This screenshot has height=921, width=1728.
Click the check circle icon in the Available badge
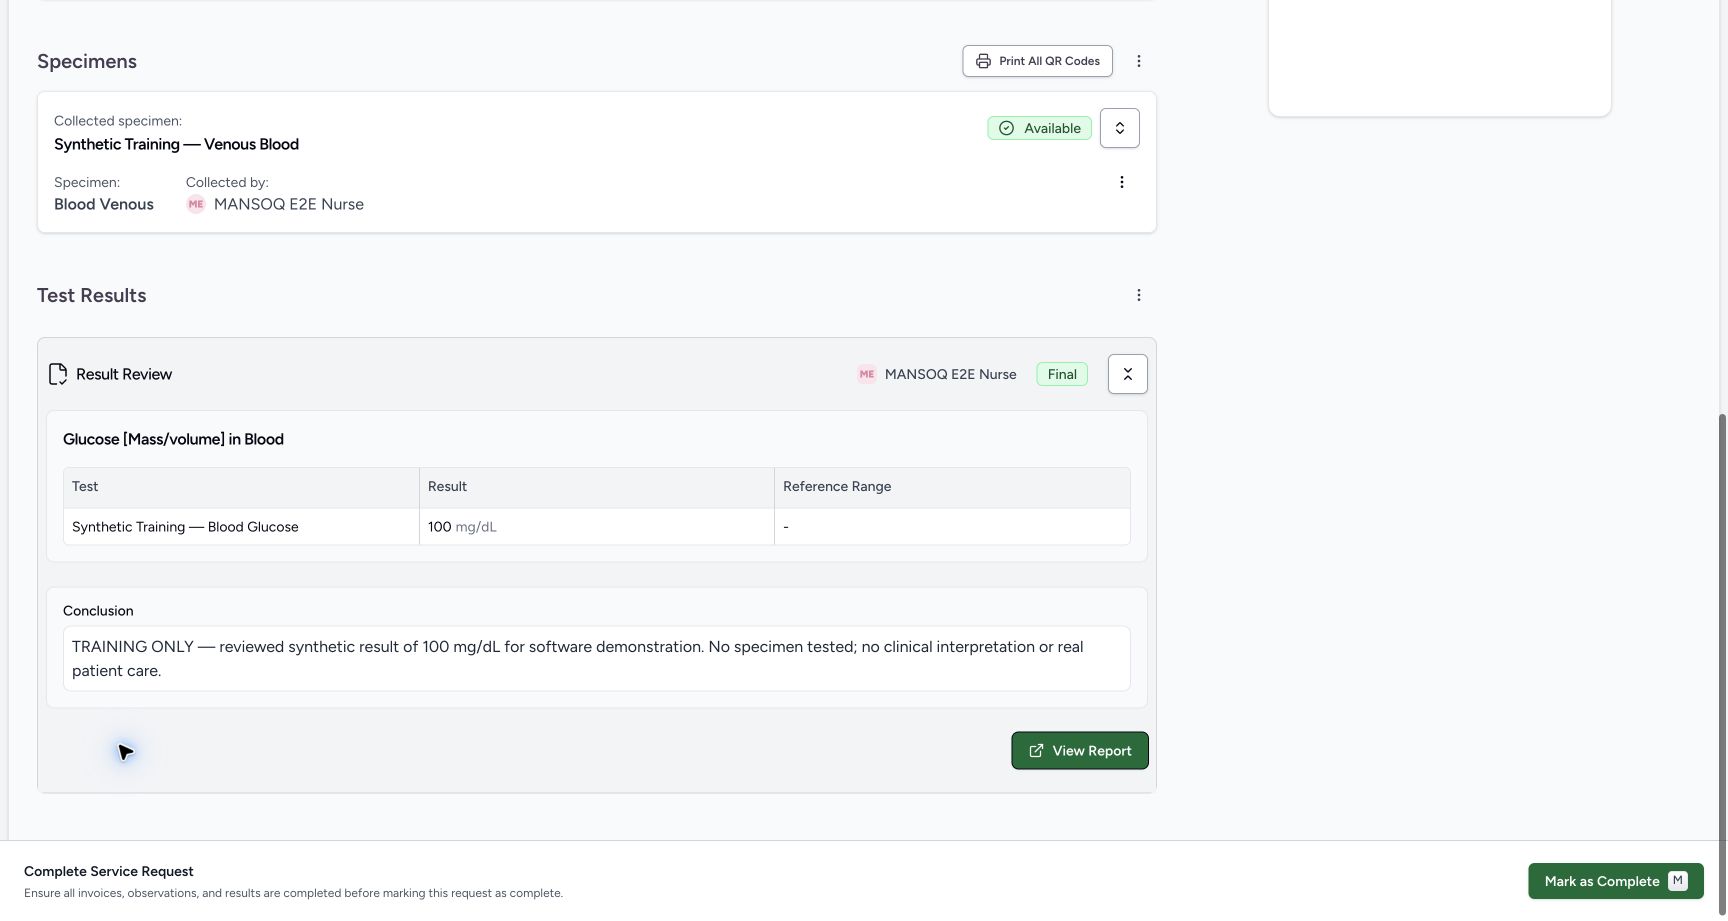tap(1006, 128)
